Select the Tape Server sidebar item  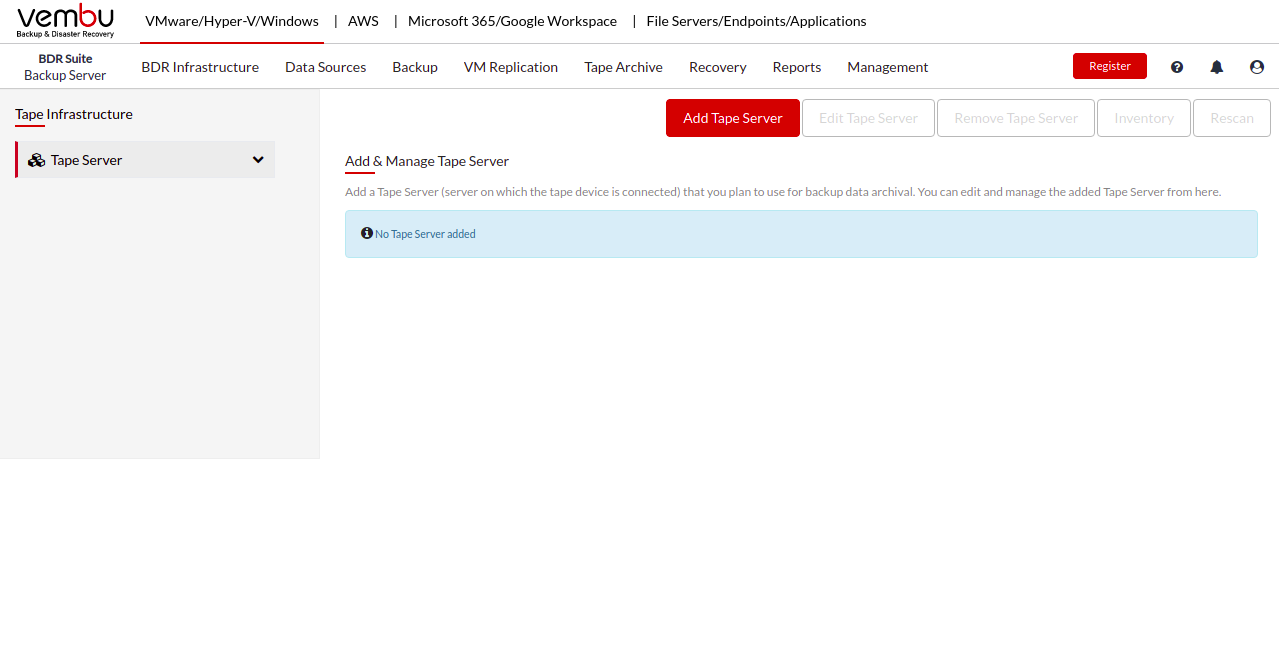pyautogui.click(x=145, y=160)
